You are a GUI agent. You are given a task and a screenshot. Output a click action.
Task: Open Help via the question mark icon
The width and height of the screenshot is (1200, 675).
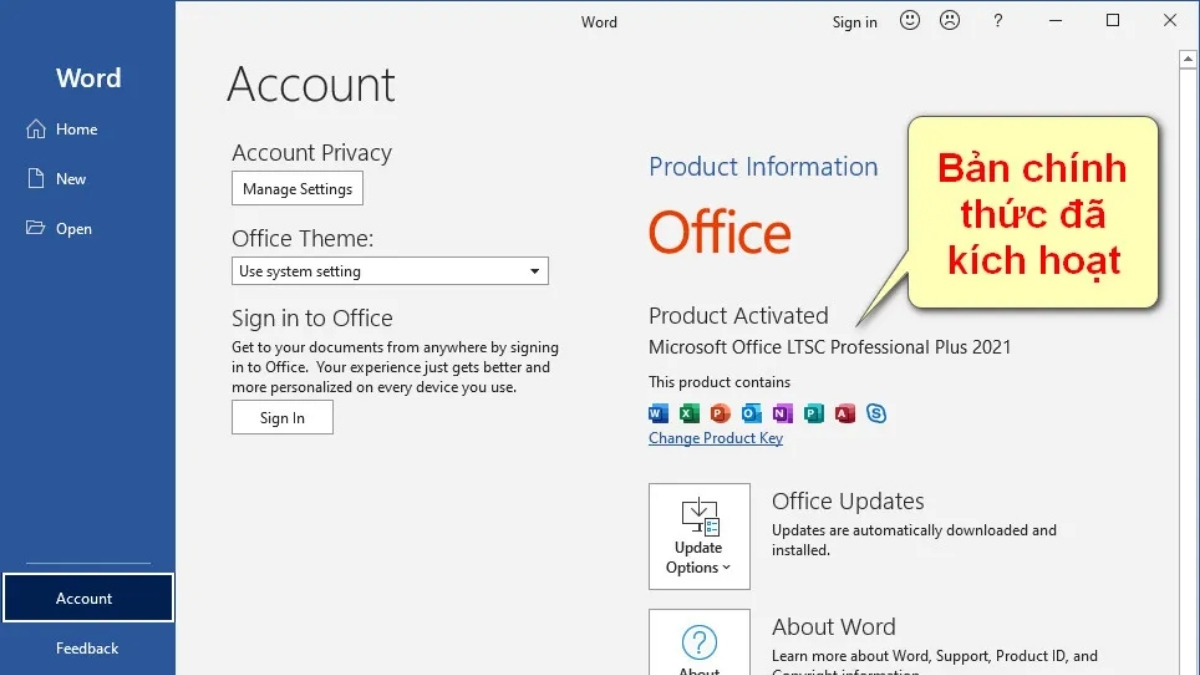click(997, 20)
